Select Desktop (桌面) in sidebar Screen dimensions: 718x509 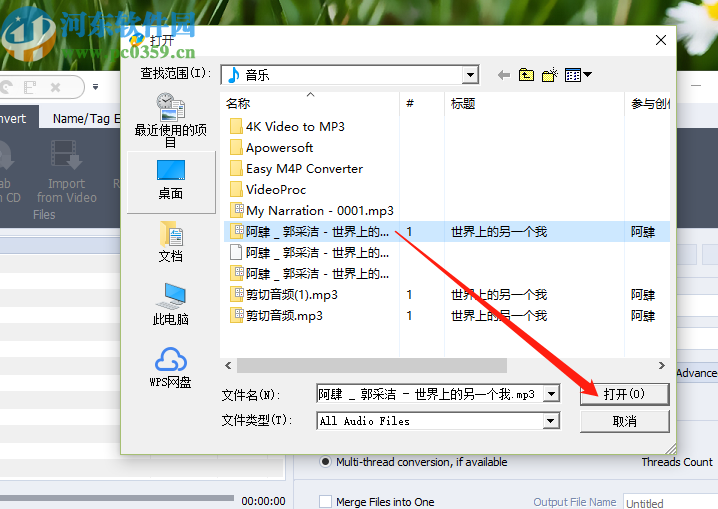point(171,181)
